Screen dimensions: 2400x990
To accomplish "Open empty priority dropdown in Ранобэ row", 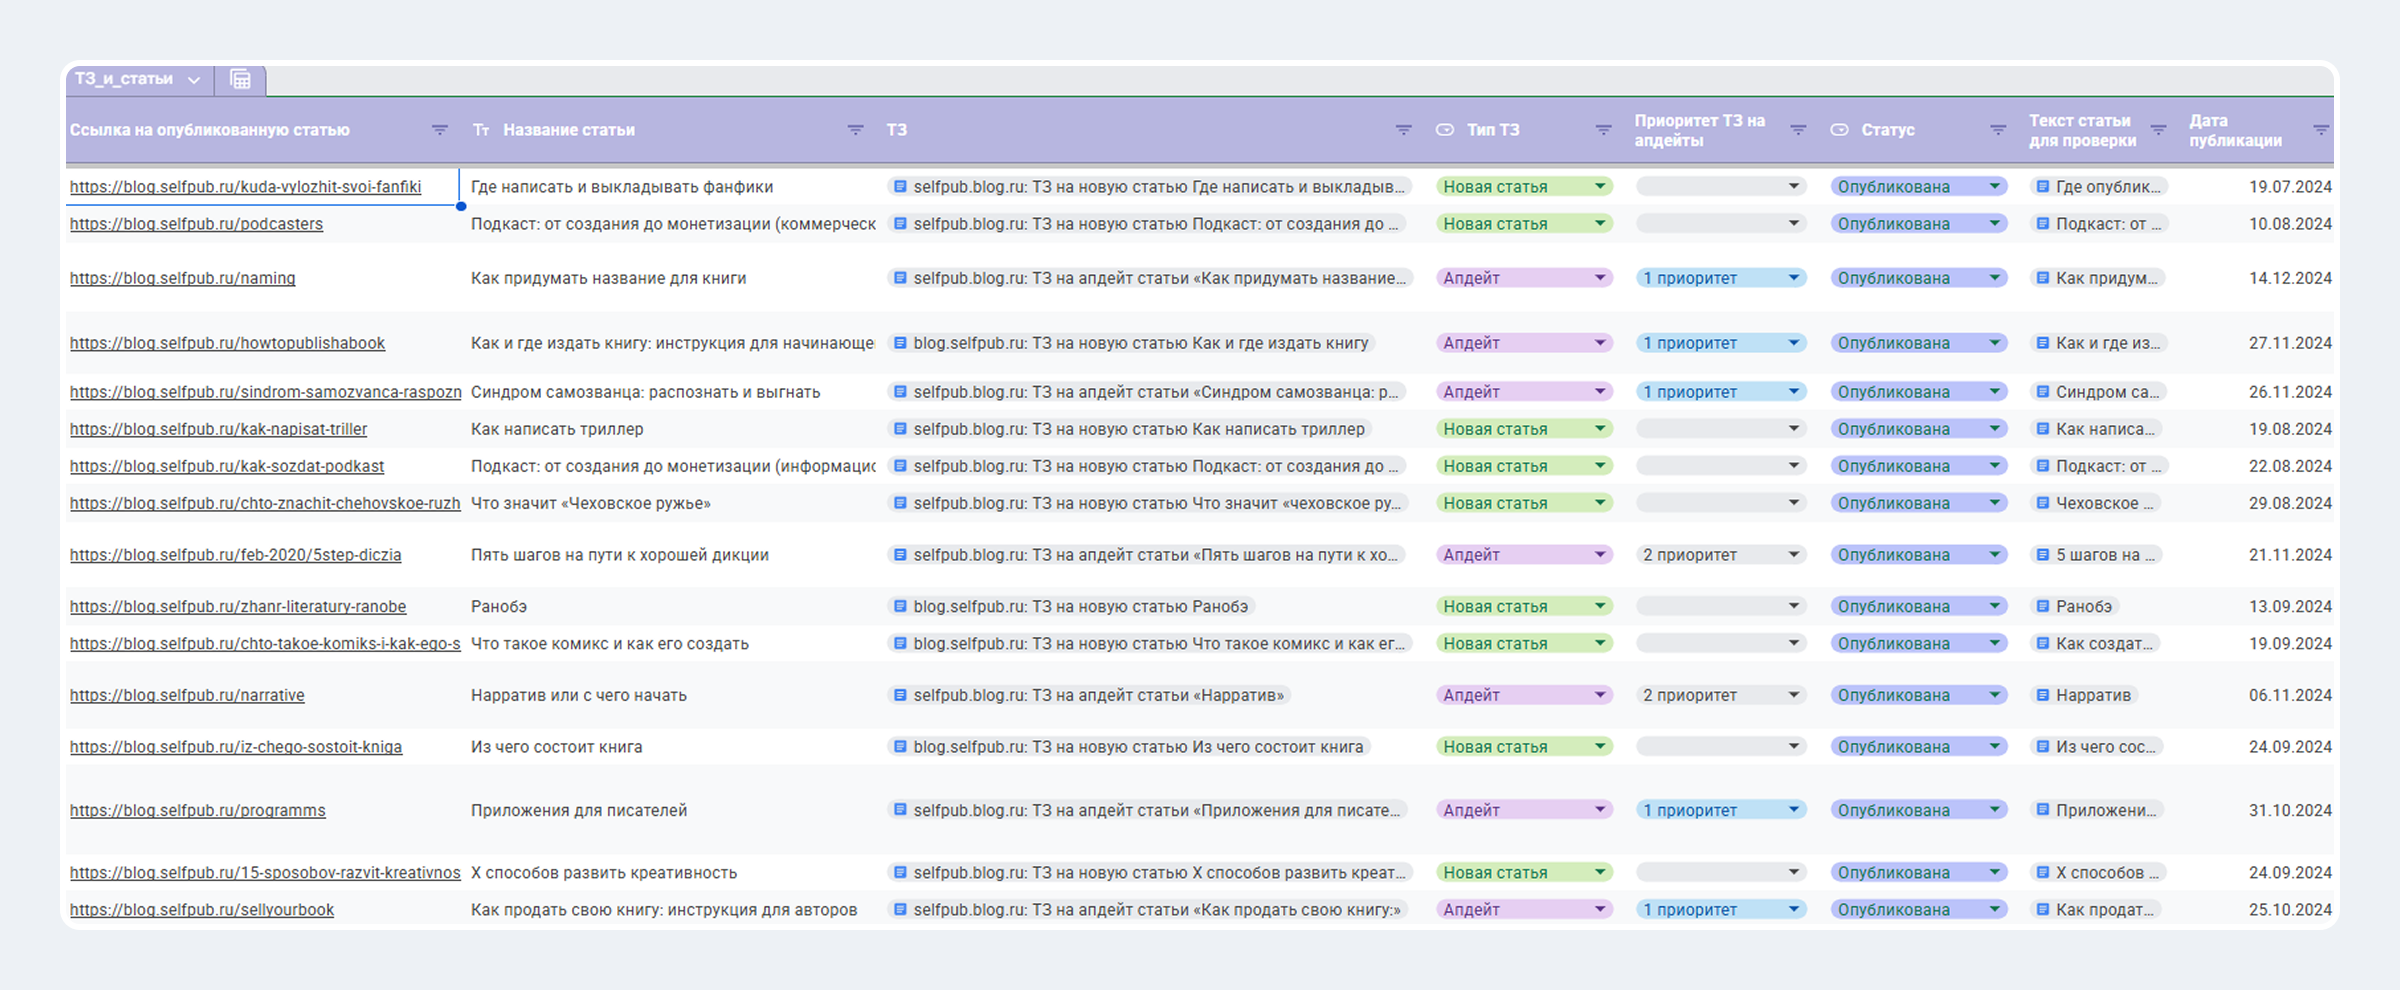I will pyautogui.click(x=1793, y=606).
